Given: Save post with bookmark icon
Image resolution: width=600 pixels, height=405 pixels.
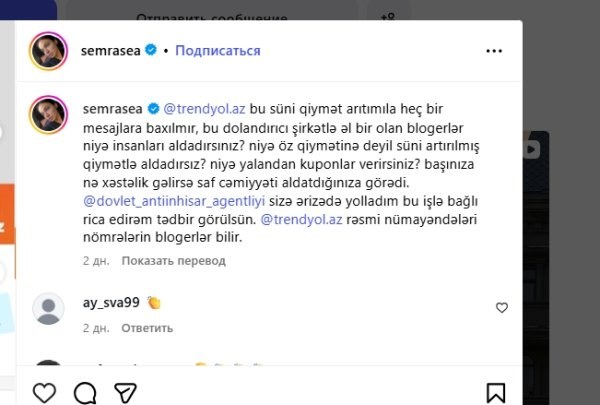Looking at the screenshot, I should pos(496,393).
